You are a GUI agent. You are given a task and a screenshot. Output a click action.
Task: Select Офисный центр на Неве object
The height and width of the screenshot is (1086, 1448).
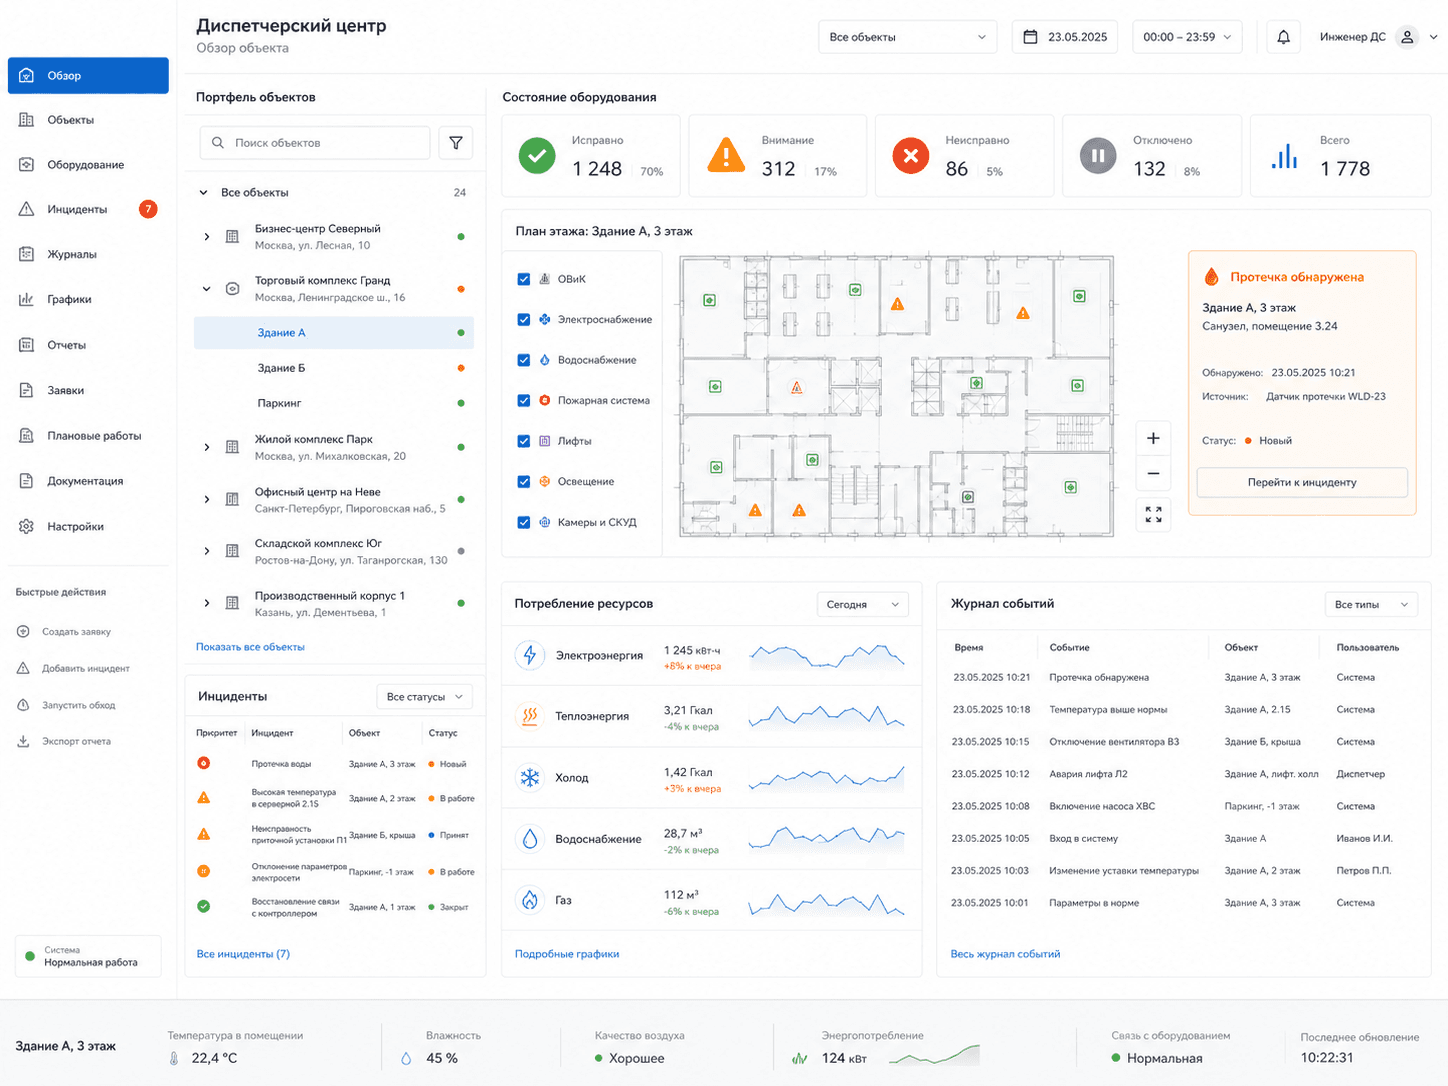click(x=334, y=500)
